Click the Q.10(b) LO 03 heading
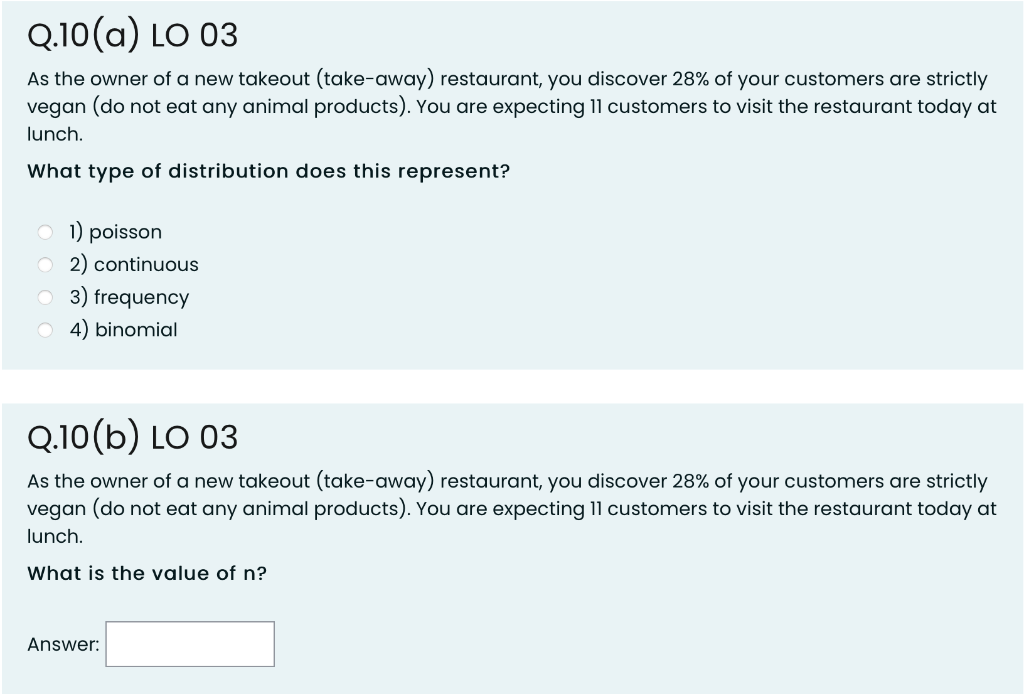The height and width of the screenshot is (694, 1024). click(x=133, y=436)
